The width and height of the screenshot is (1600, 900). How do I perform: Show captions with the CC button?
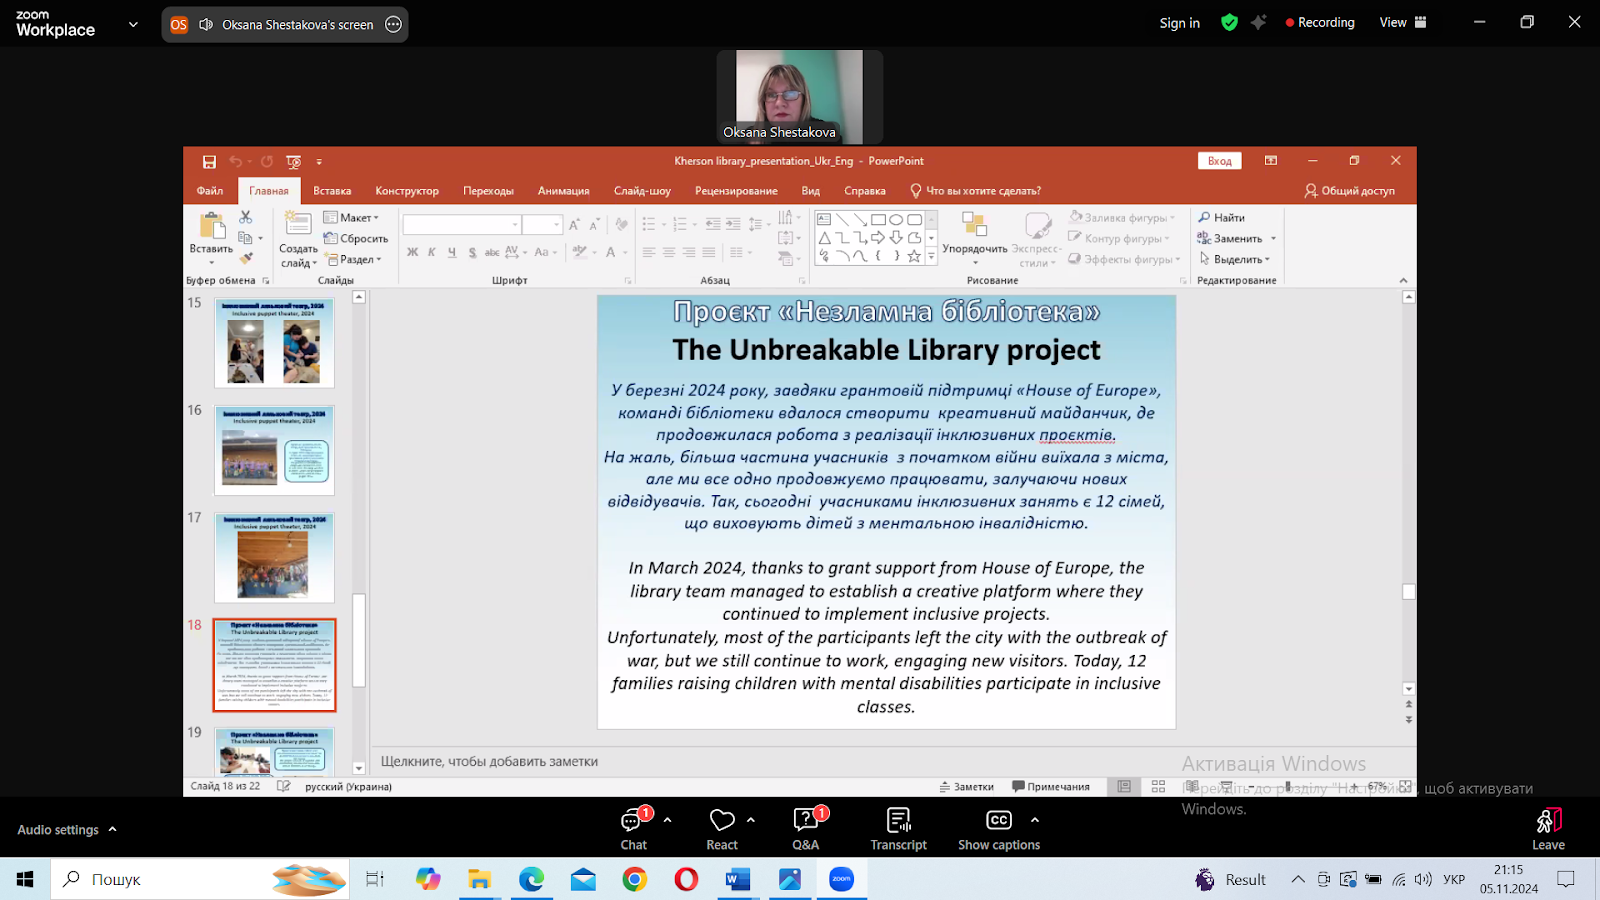tap(999, 829)
